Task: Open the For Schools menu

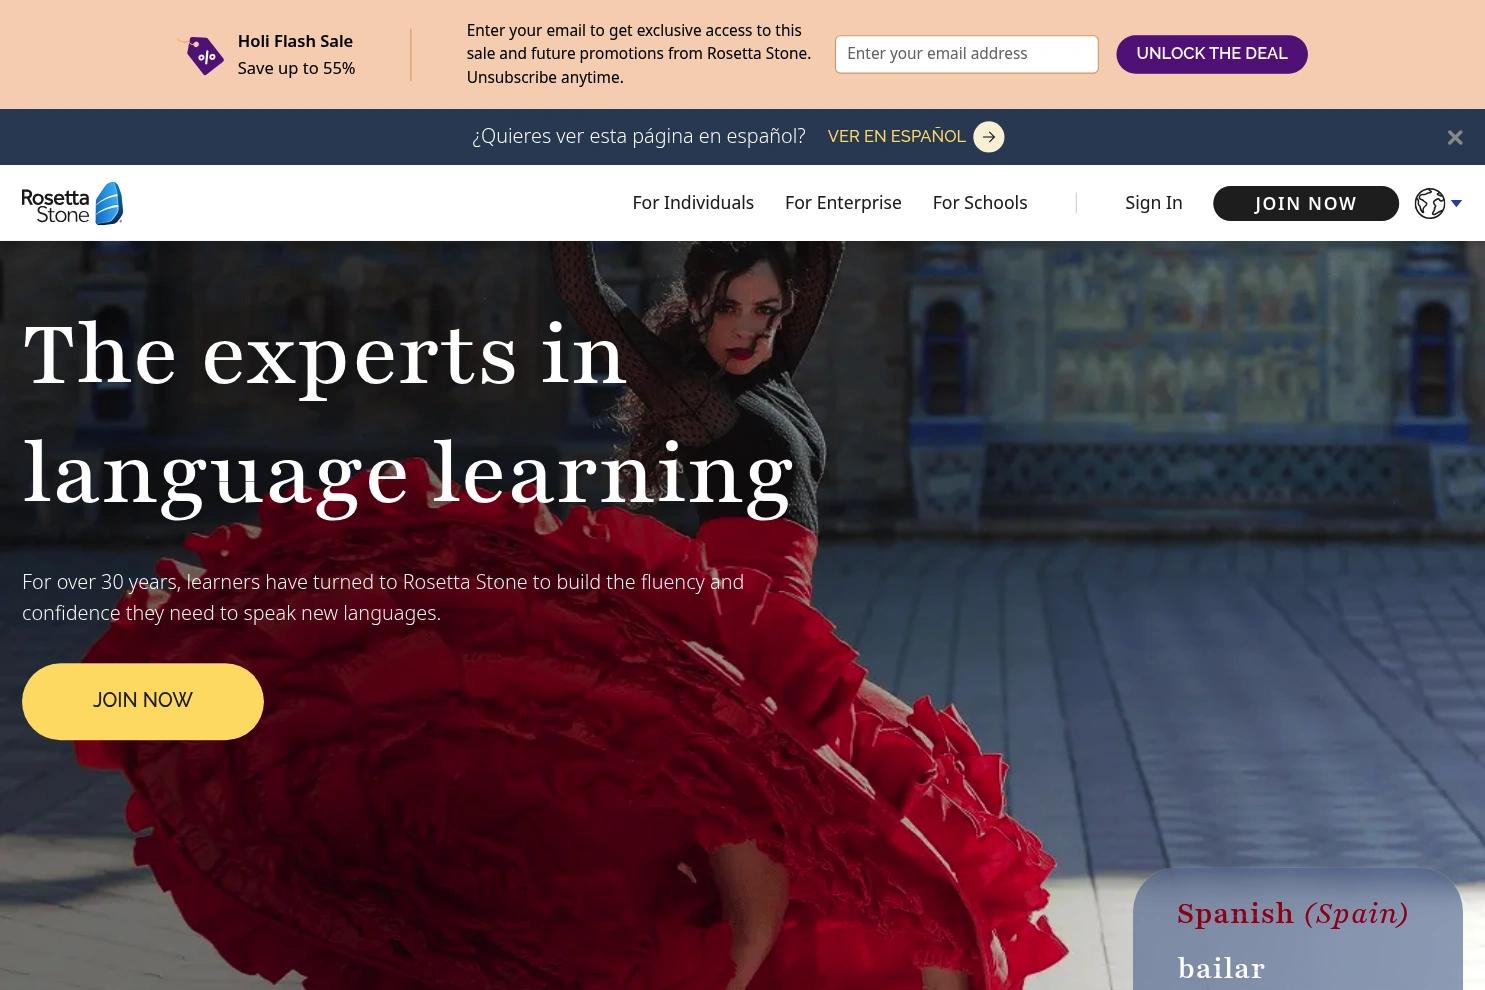Action: (980, 203)
